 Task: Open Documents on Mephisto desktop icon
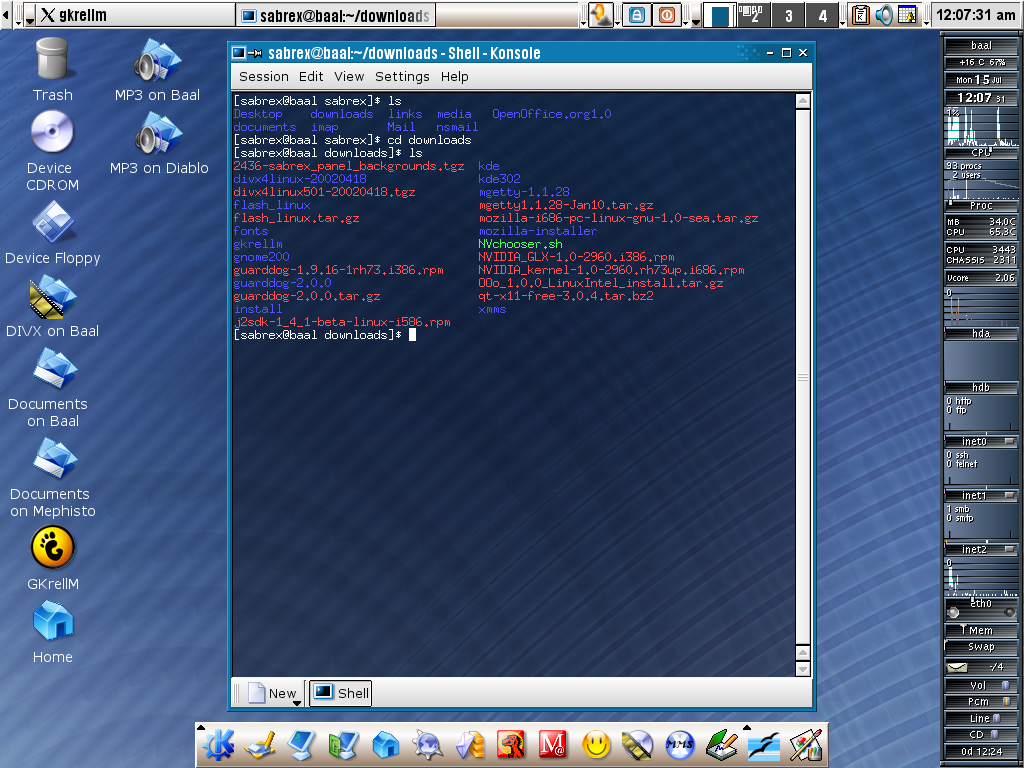click(x=52, y=477)
